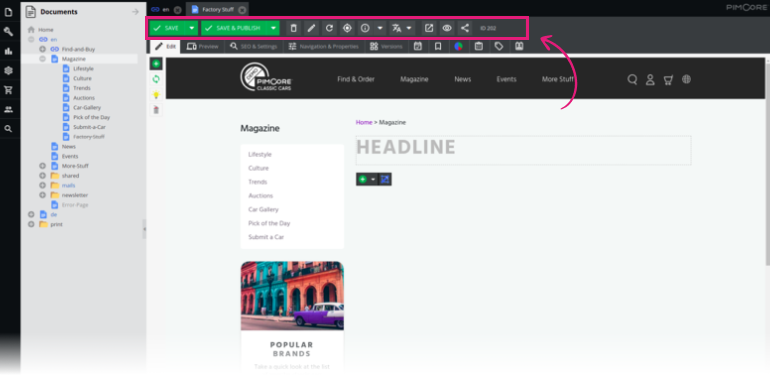770x375 pixels.
Task: Expand the print folder node
Action: pyautogui.click(x=31, y=224)
